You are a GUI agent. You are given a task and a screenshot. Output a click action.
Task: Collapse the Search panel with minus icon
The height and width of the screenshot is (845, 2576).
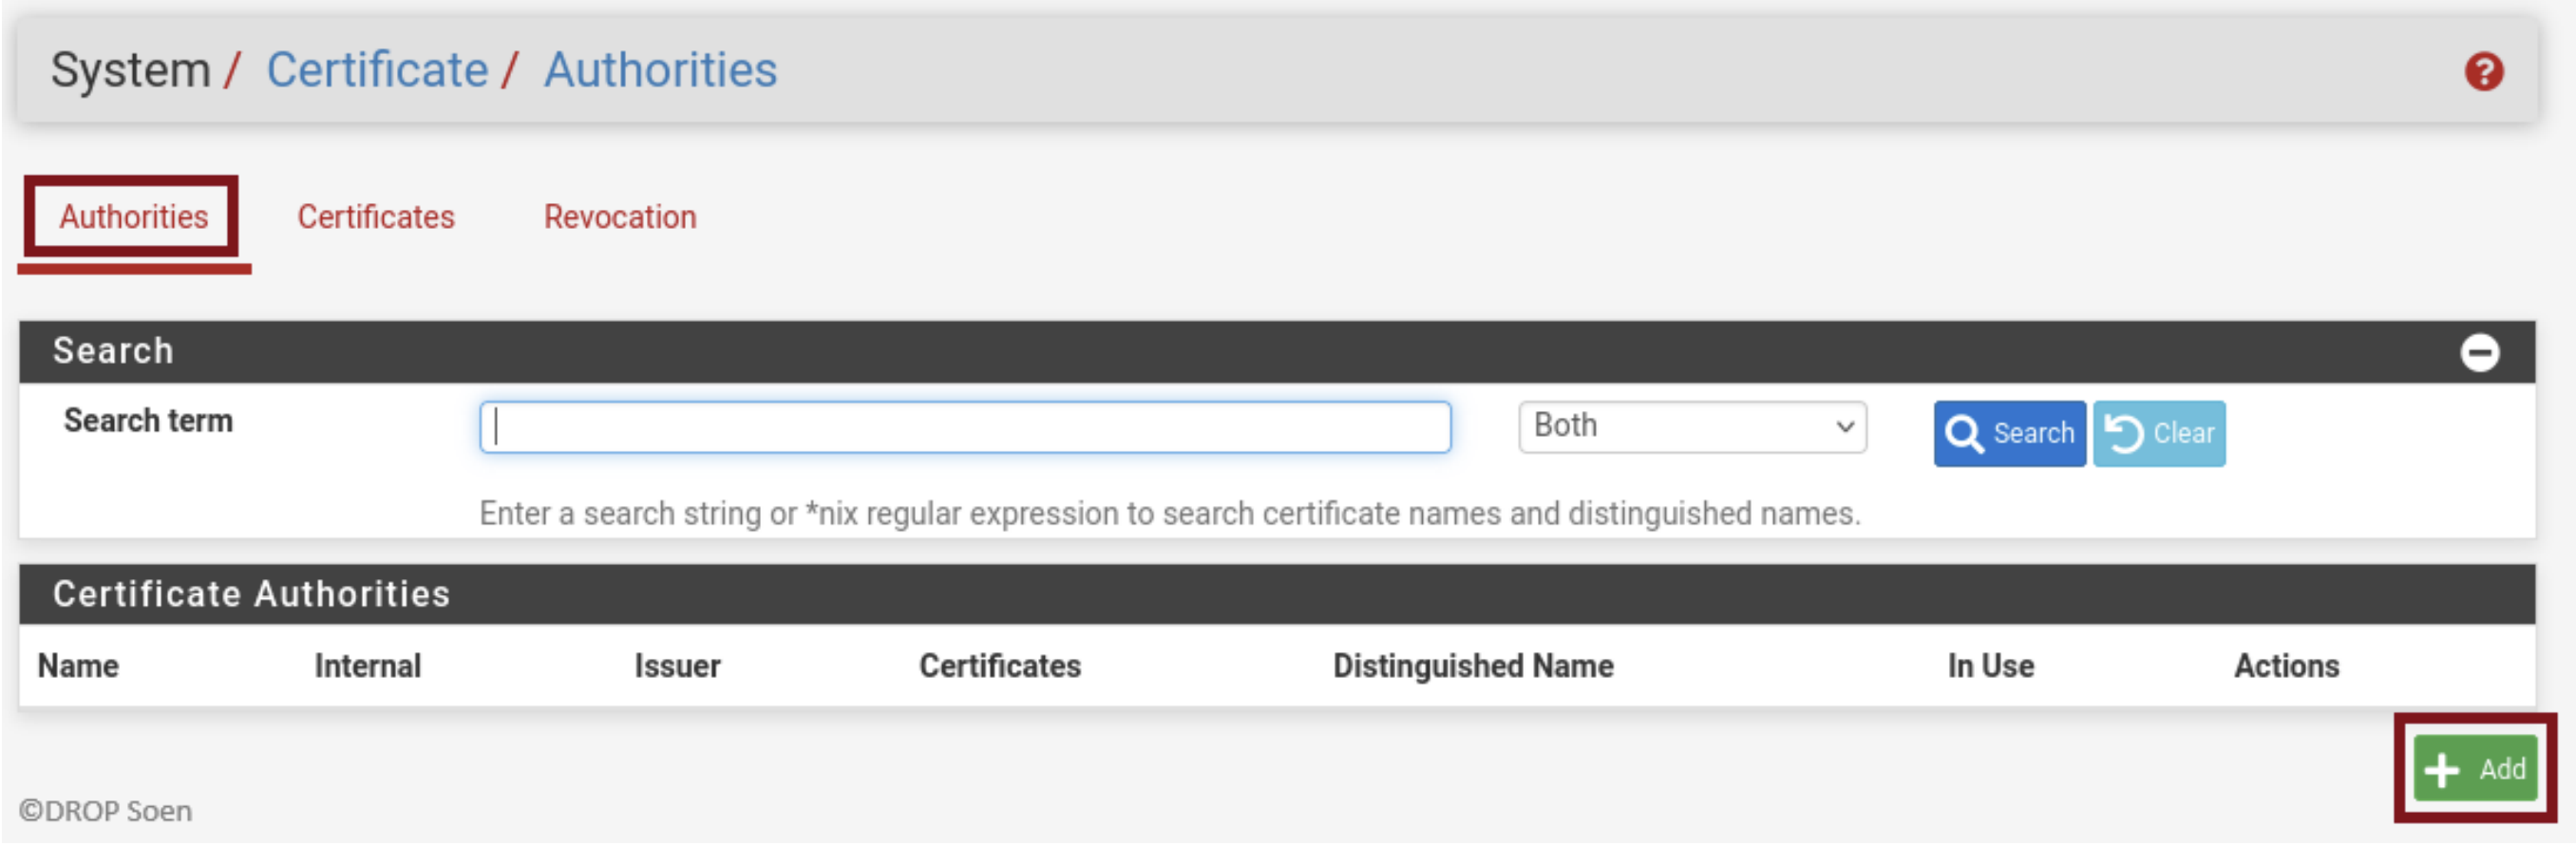pos(2478,353)
